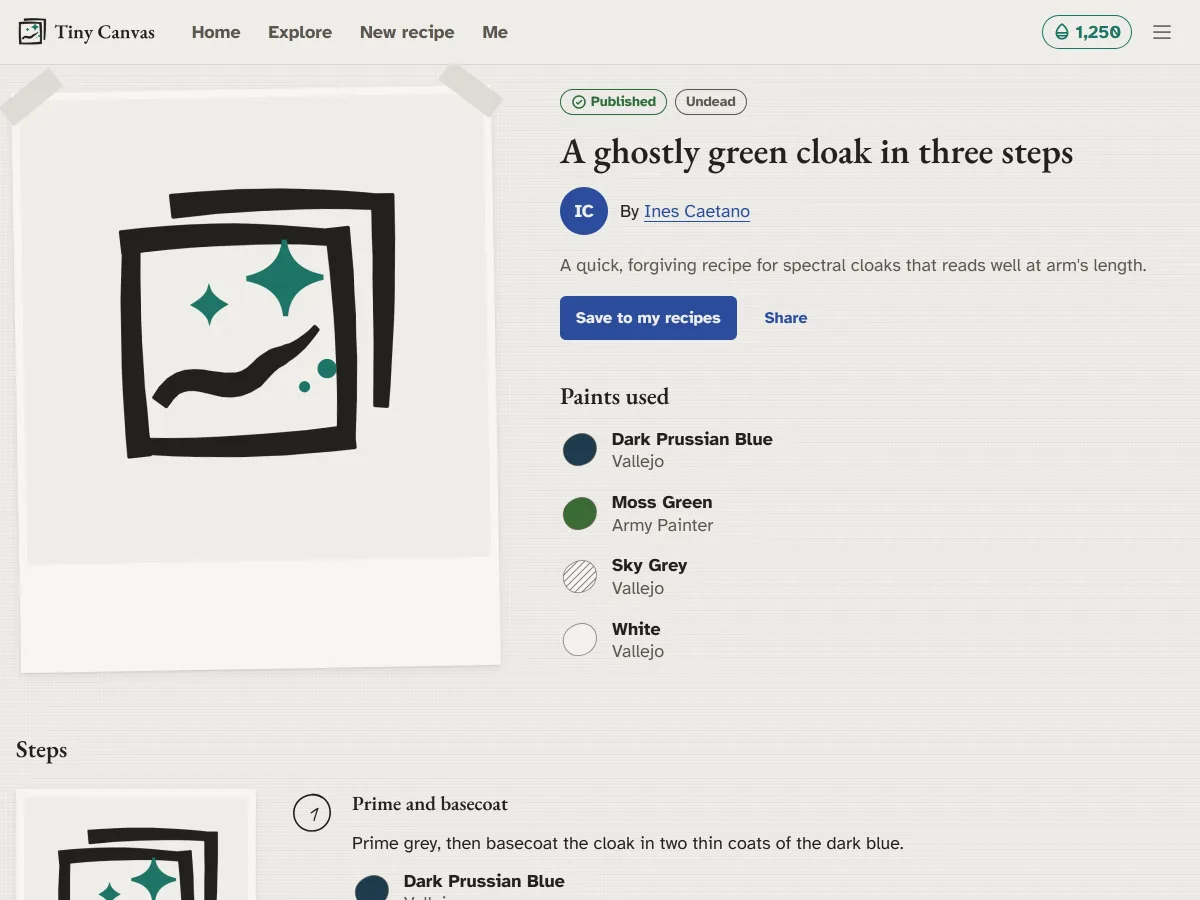Click the 'Paints used' heading

[614, 397]
